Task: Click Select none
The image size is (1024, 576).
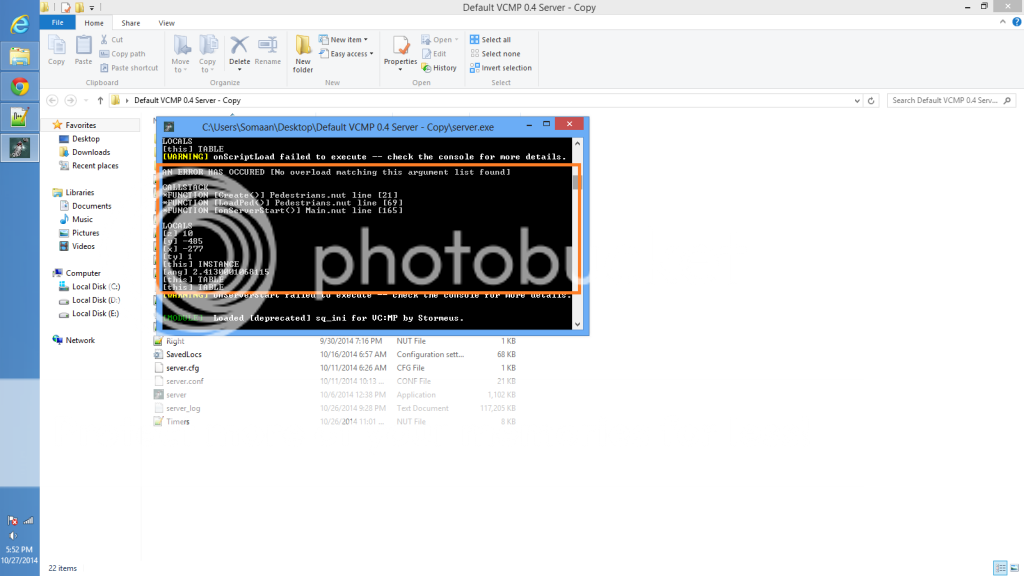Action: 495,54
